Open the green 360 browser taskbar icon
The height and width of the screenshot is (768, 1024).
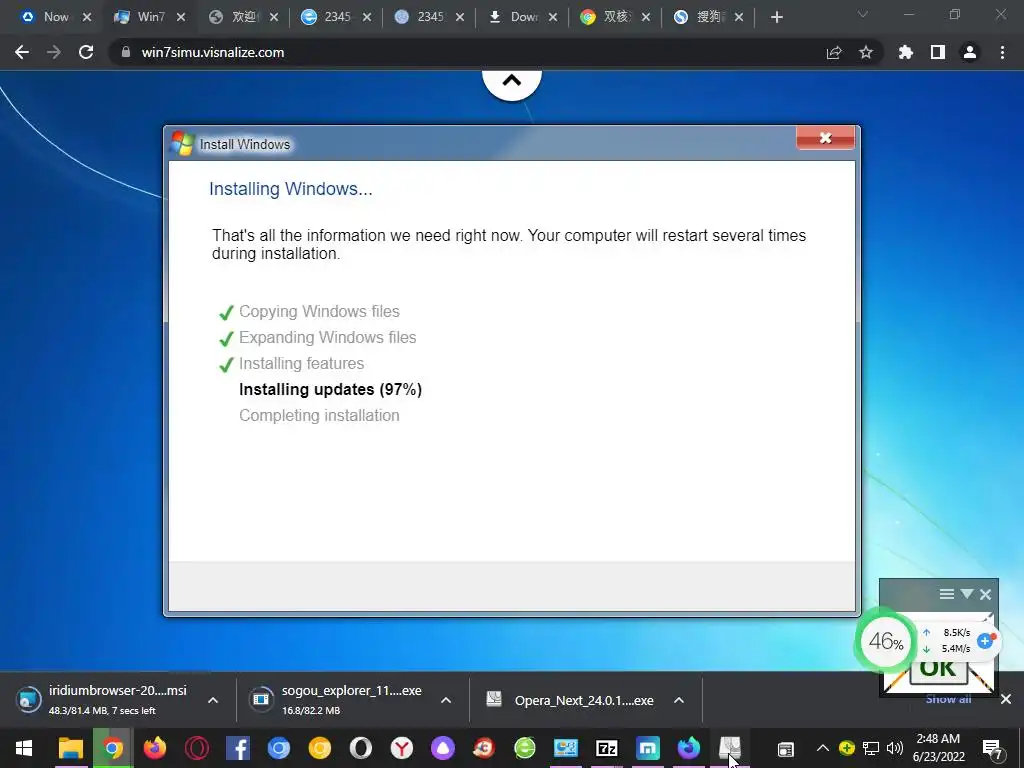tap(524, 748)
